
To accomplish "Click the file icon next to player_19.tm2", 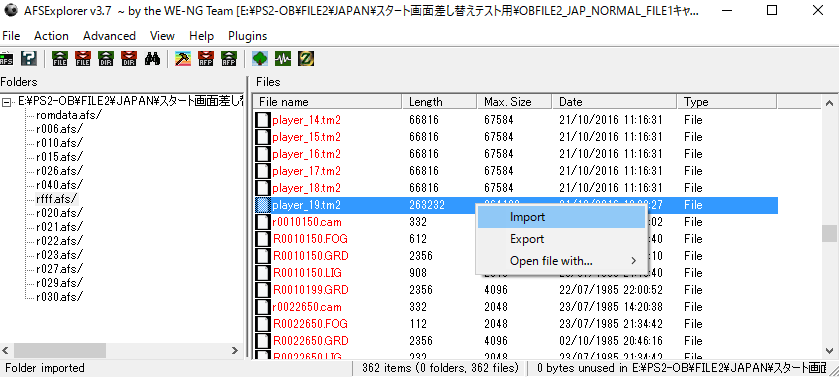I will click(x=263, y=205).
